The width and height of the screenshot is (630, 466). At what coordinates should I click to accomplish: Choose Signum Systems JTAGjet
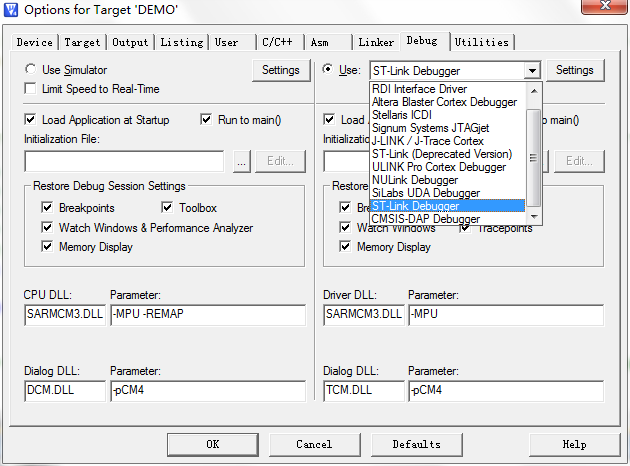(x=447, y=128)
